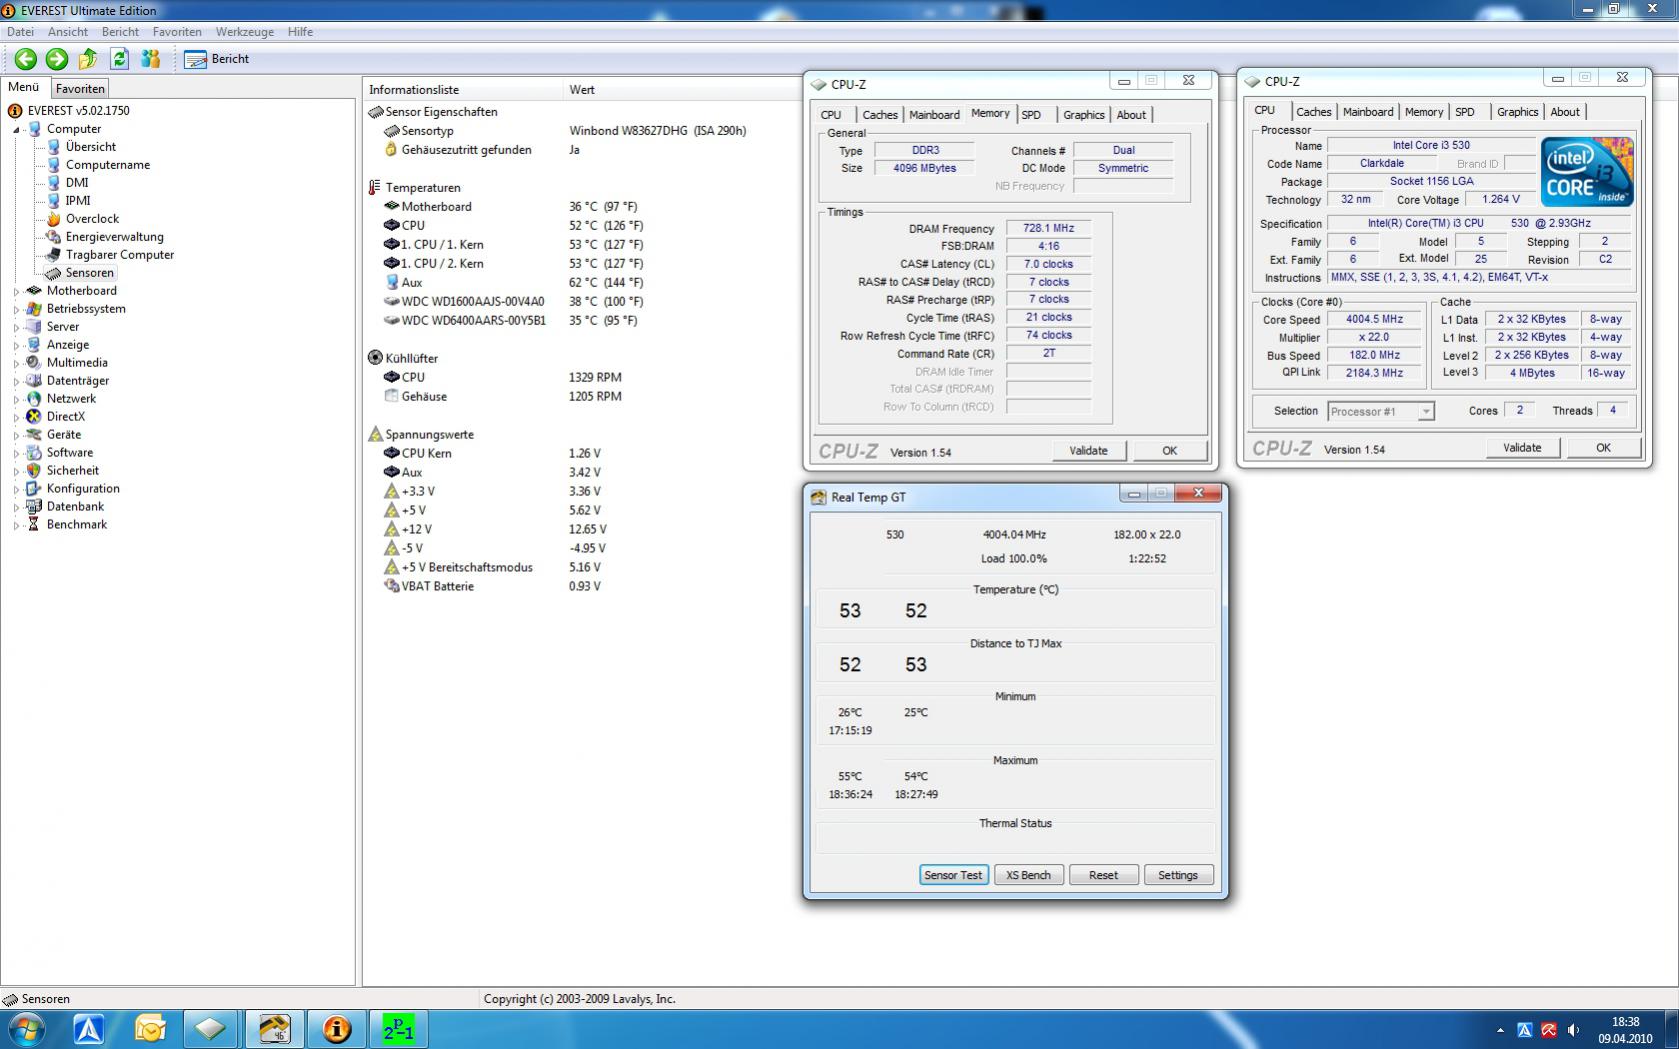
Task: Open the green 2P-1 taskbar app
Action: click(398, 1029)
